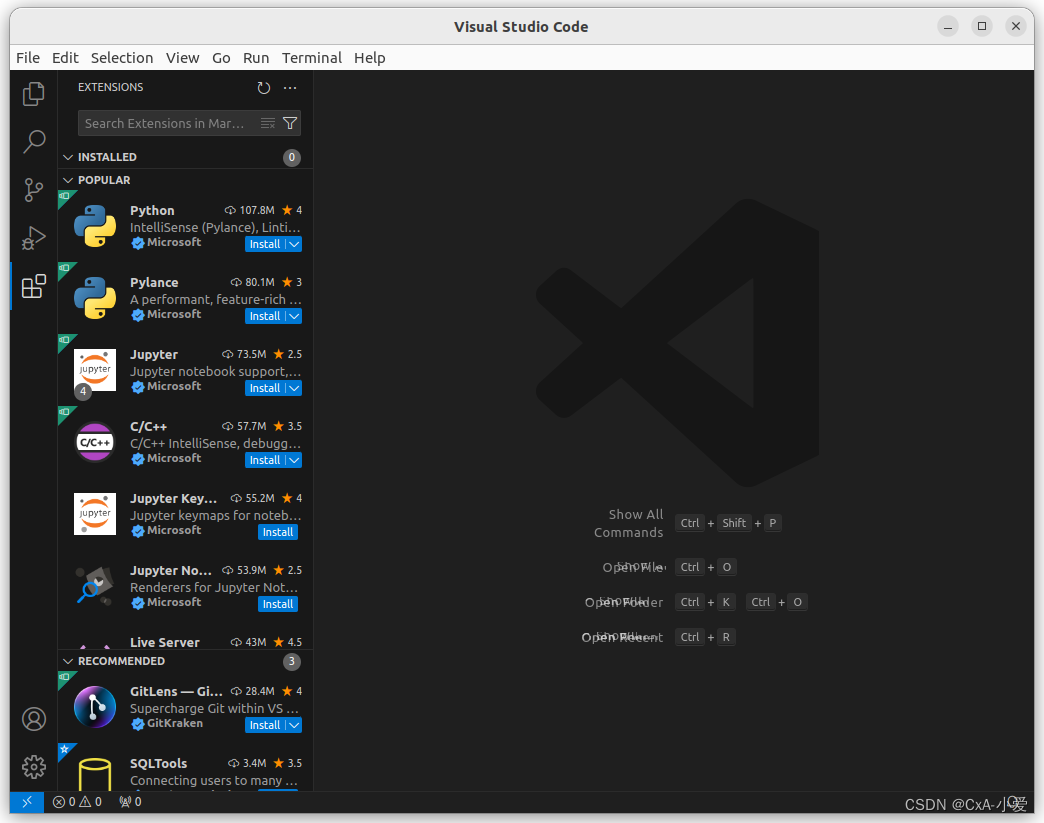
Task: Open the Go menu
Action: (221, 58)
